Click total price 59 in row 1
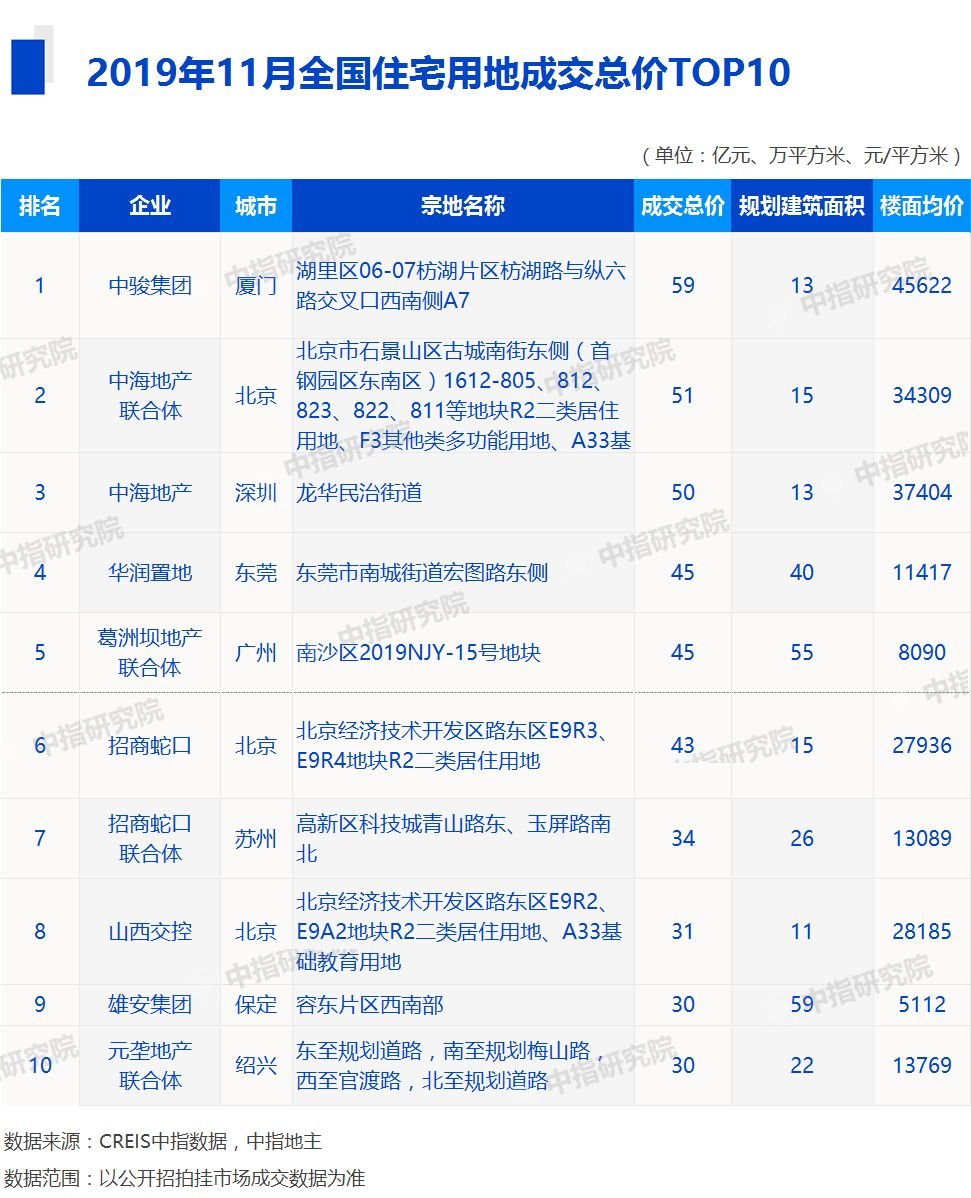Screen dimensions: 971x1198 [x=682, y=286]
